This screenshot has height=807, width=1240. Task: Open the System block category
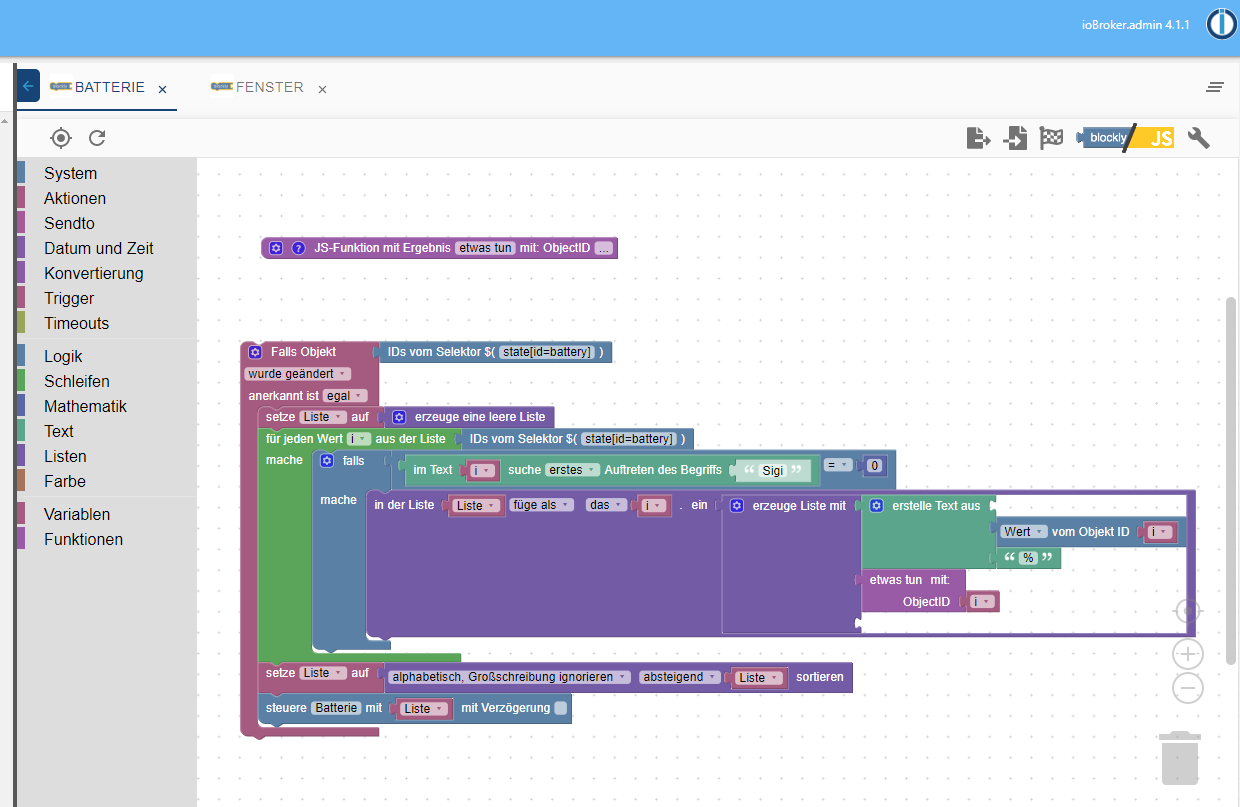70,174
